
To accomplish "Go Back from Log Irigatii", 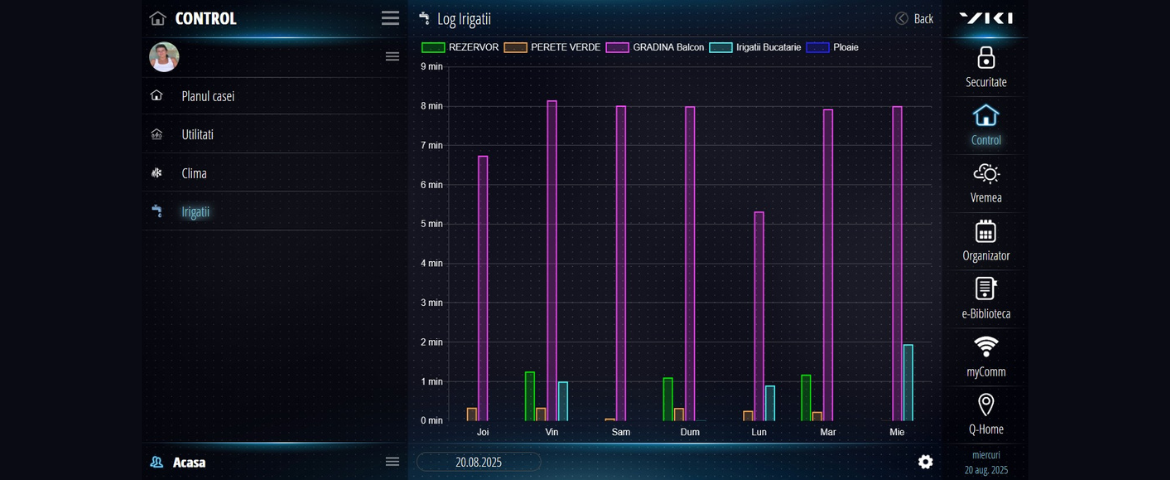I will (914, 18).
